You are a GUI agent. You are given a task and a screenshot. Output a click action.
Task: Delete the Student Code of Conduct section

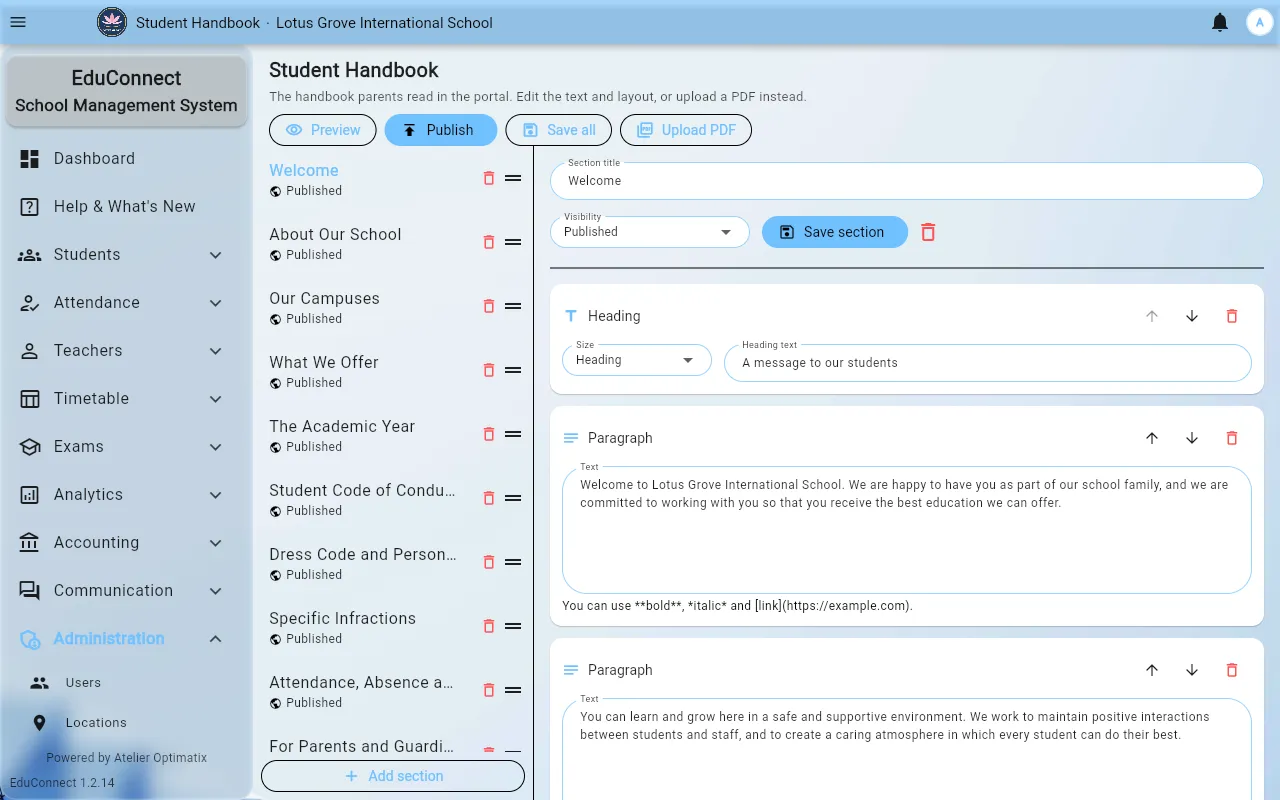(x=489, y=498)
